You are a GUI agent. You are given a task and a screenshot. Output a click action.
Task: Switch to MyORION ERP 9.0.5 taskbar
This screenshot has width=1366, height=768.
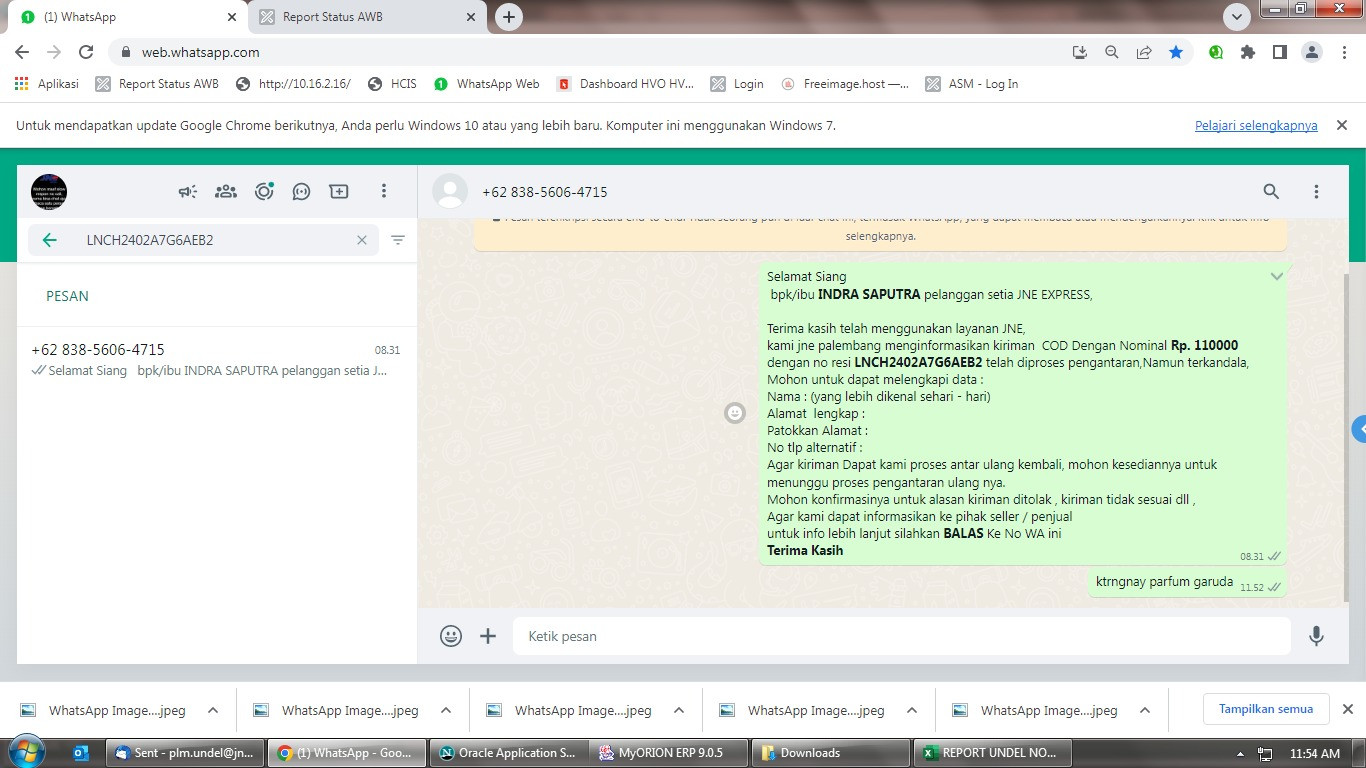tap(669, 753)
